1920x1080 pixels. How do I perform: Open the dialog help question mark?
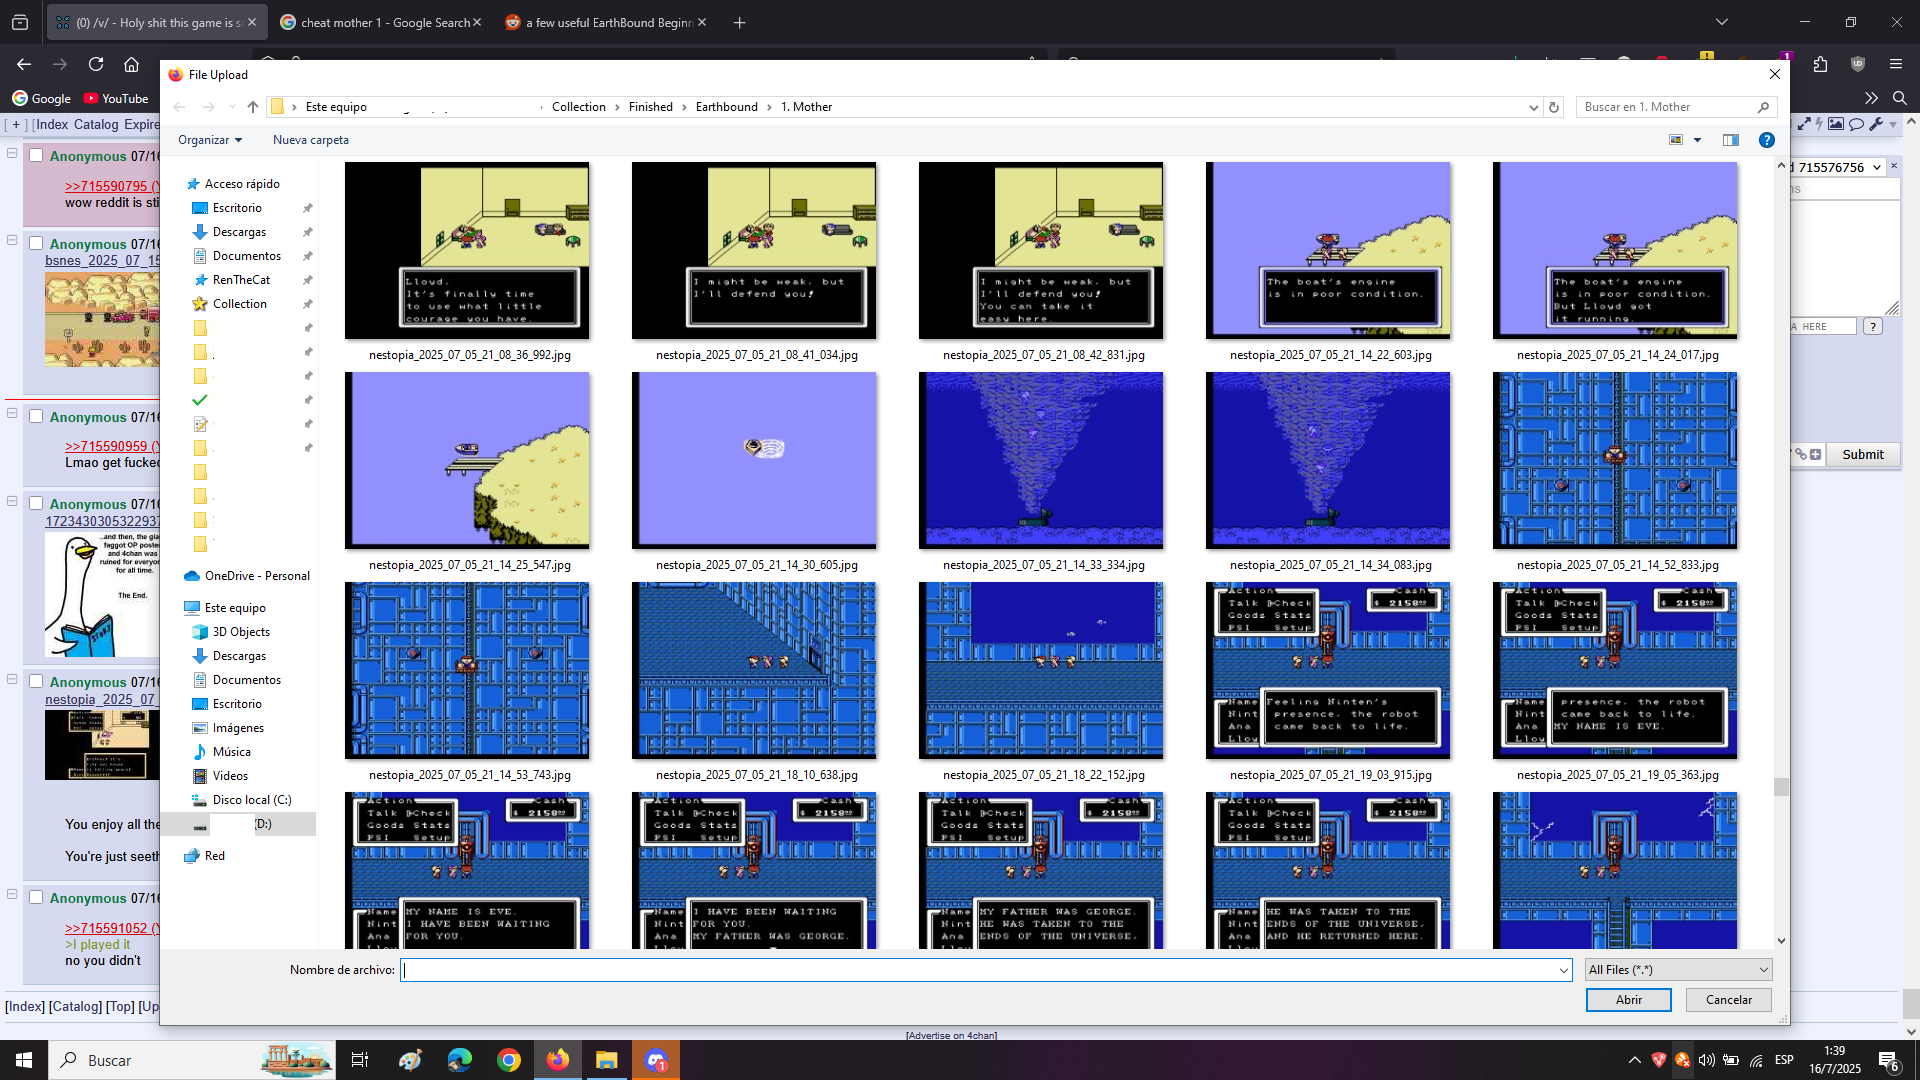click(x=1767, y=140)
